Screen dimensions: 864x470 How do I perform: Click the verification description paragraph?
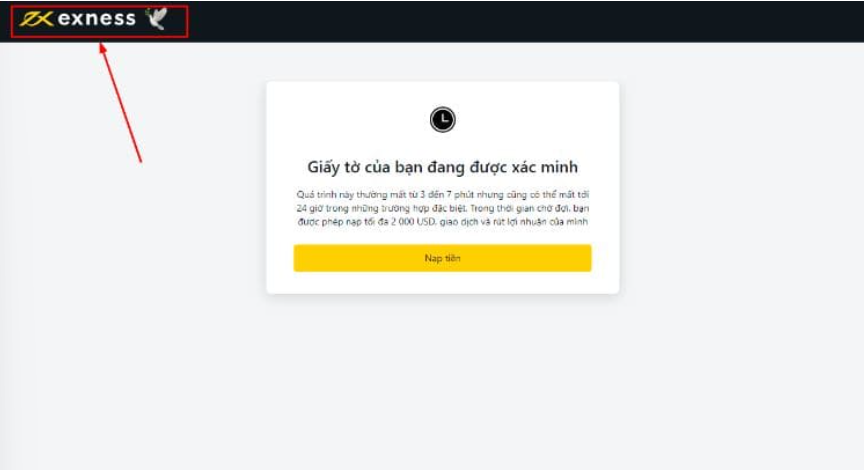click(x=442, y=208)
